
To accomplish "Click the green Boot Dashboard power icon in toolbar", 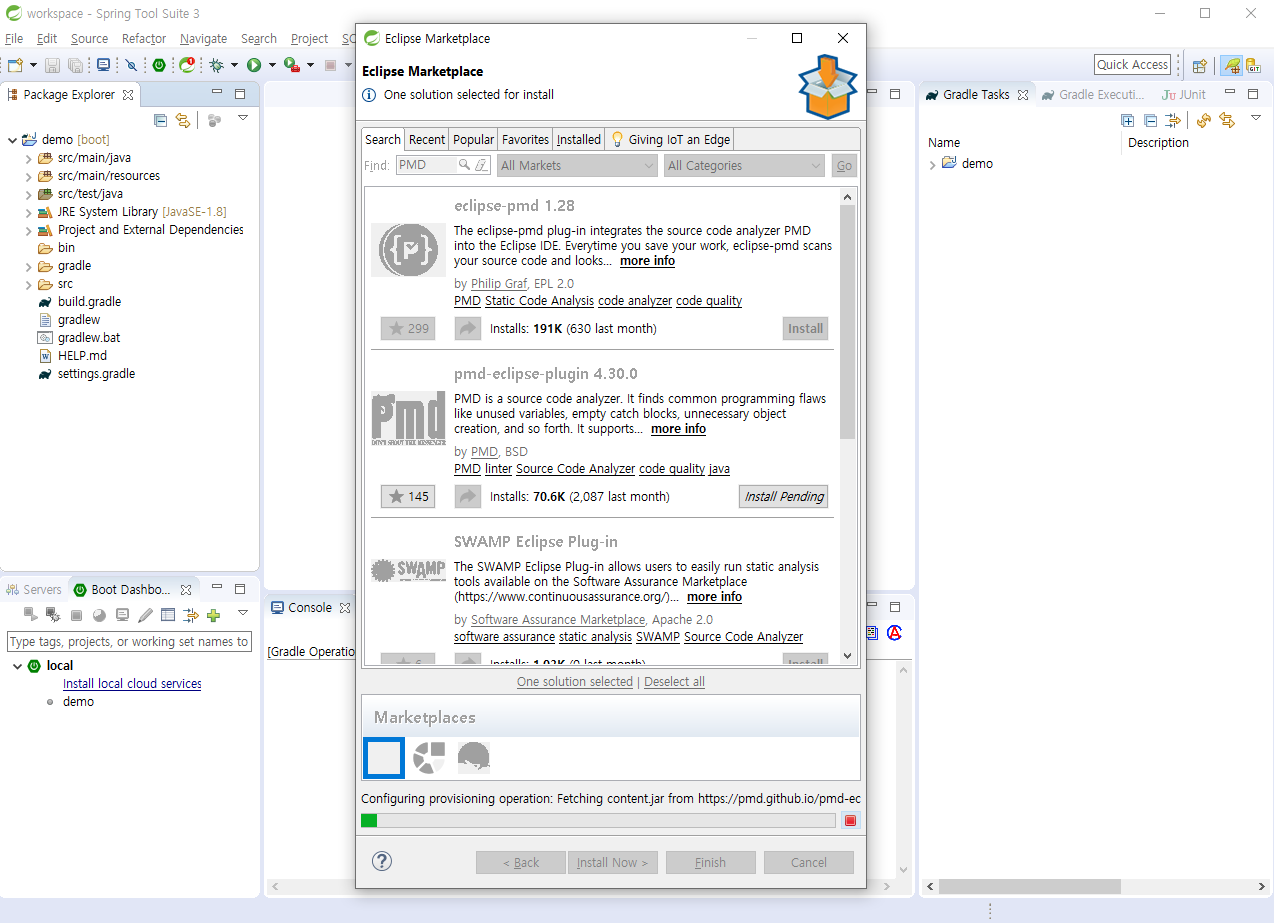I will 159,65.
